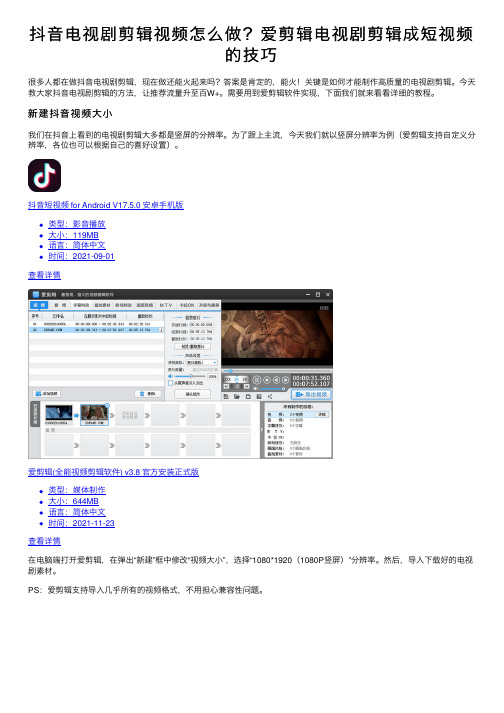The image size is (504, 713).
Task: Click the 导出视频 export video button
Action: click(312, 394)
